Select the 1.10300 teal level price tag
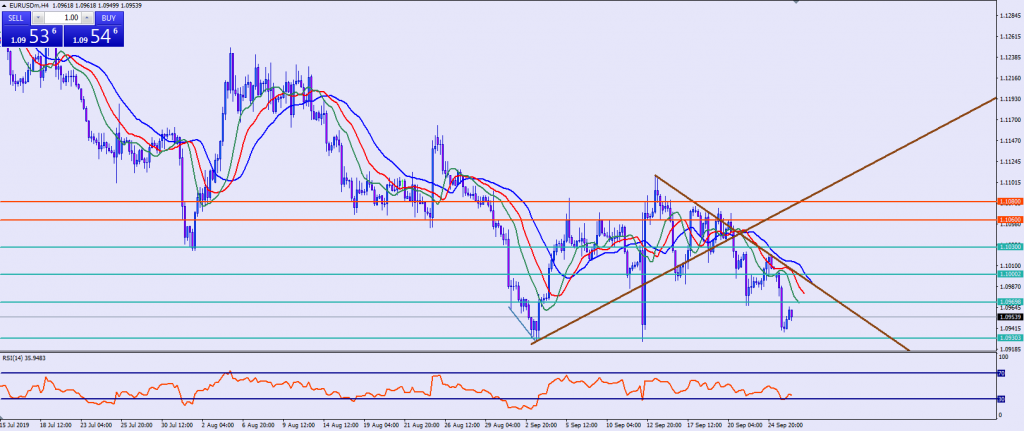The height and width of the screenshot is (431, 1024). click(1009, 246)
